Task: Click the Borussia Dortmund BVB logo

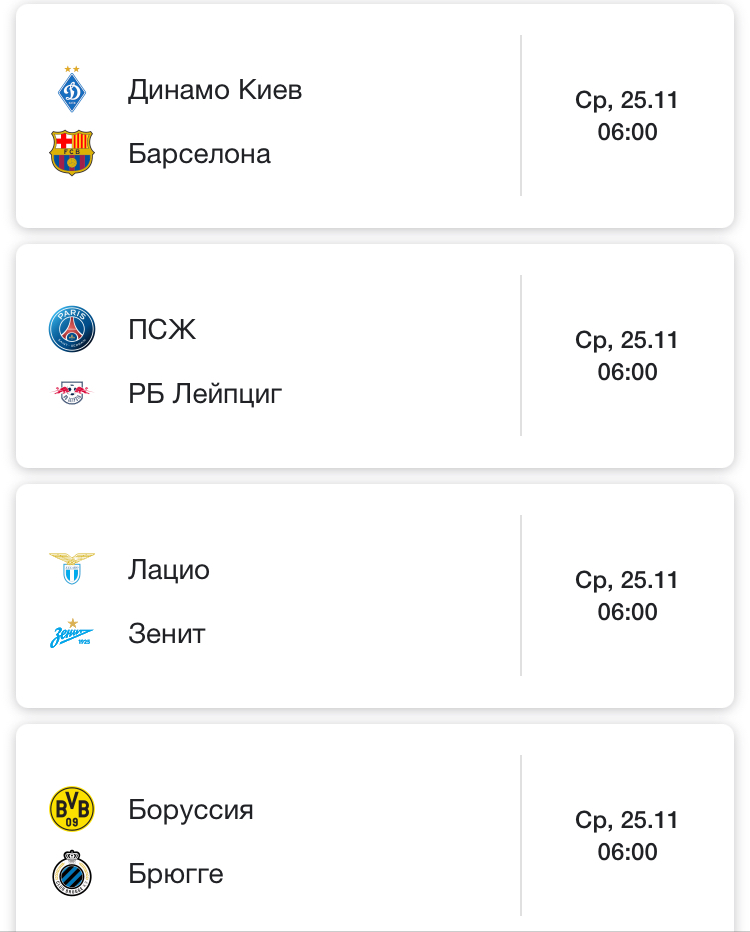Action: coord(72,809)
